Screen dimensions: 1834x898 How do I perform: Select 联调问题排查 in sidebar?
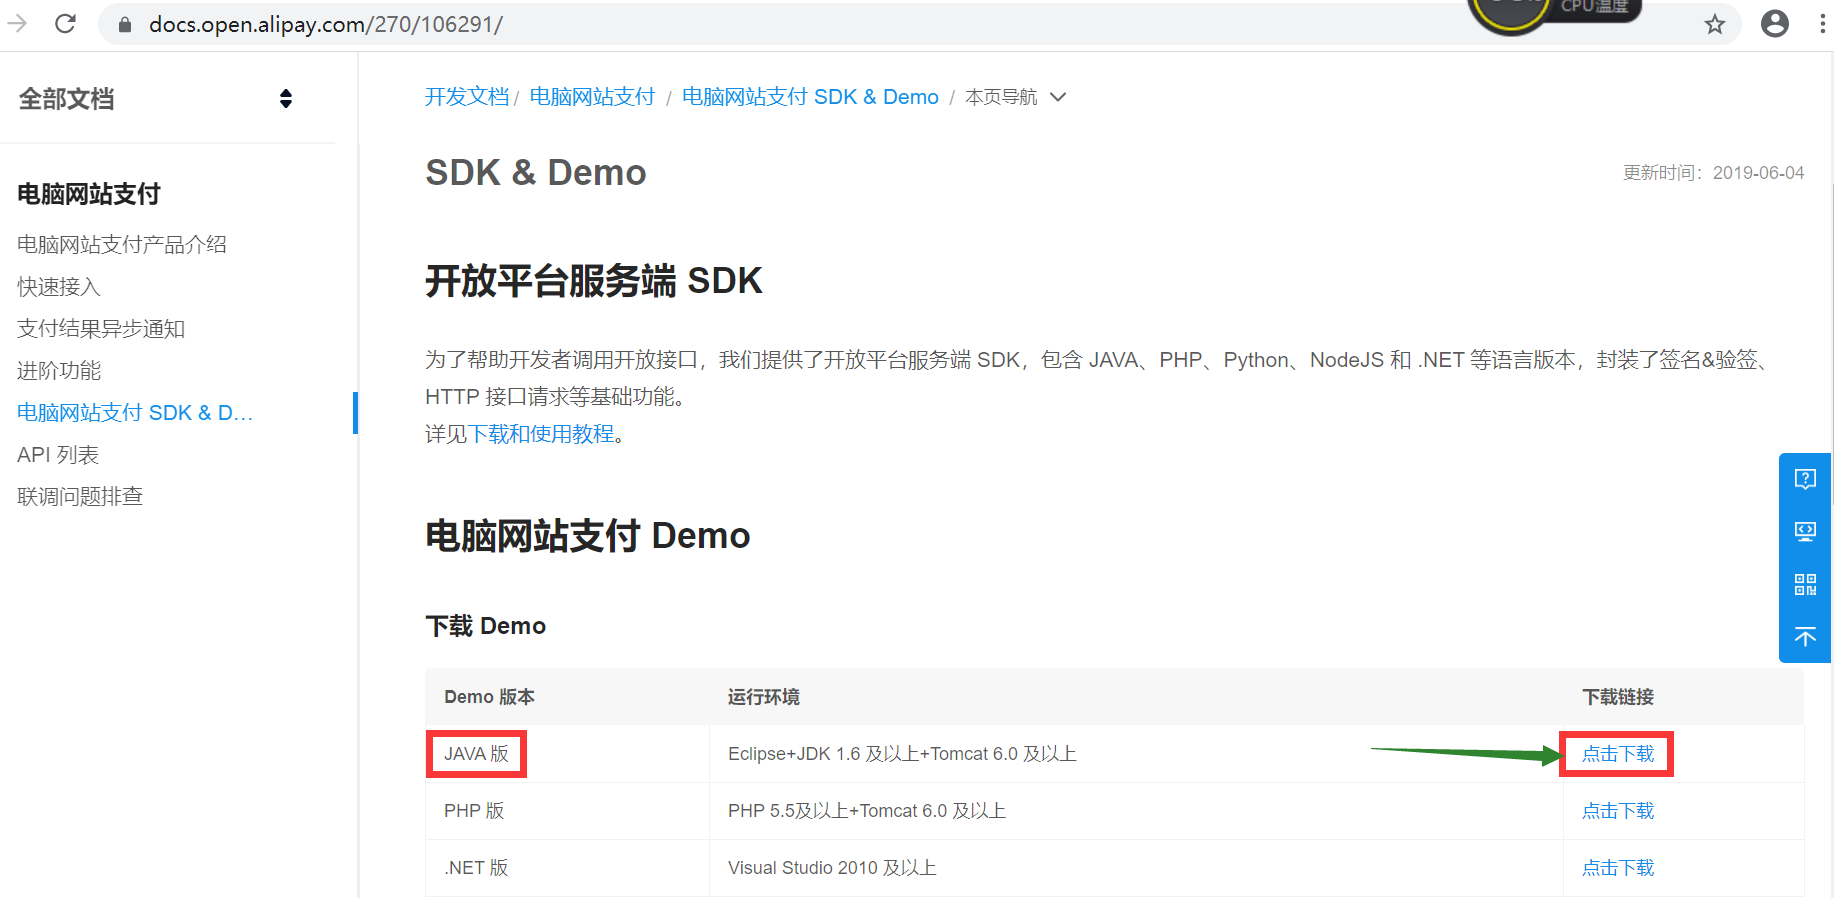(x=80, y=497)
